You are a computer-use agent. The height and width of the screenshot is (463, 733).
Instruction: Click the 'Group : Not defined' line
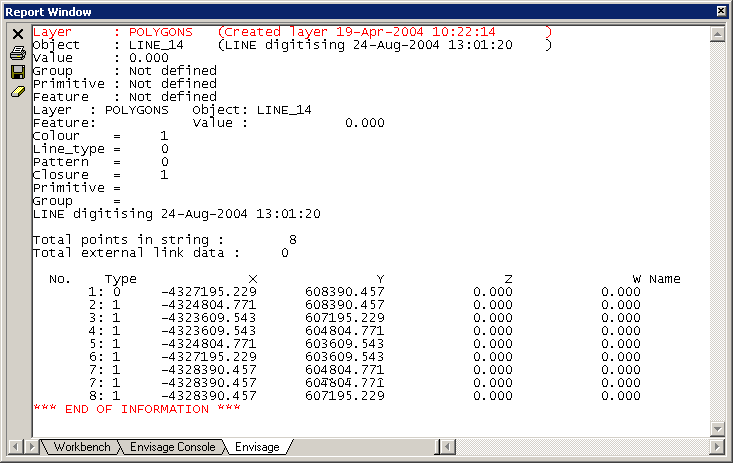pos(125,71)
